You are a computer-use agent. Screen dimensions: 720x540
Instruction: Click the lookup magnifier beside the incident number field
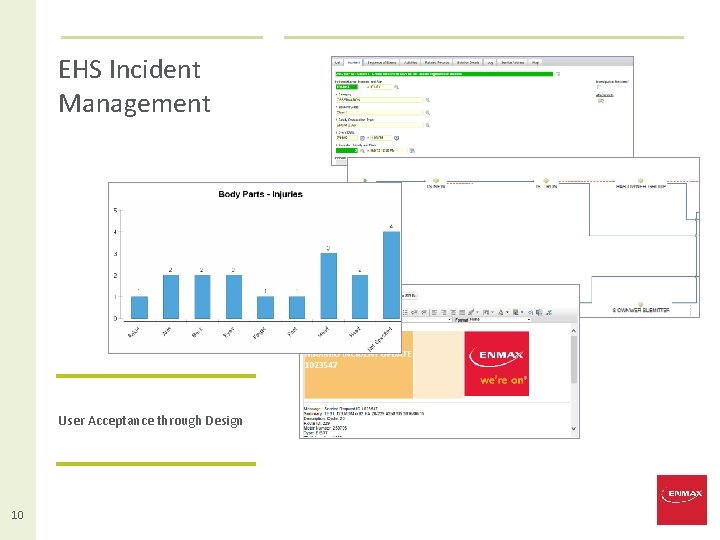pos(396,87)
